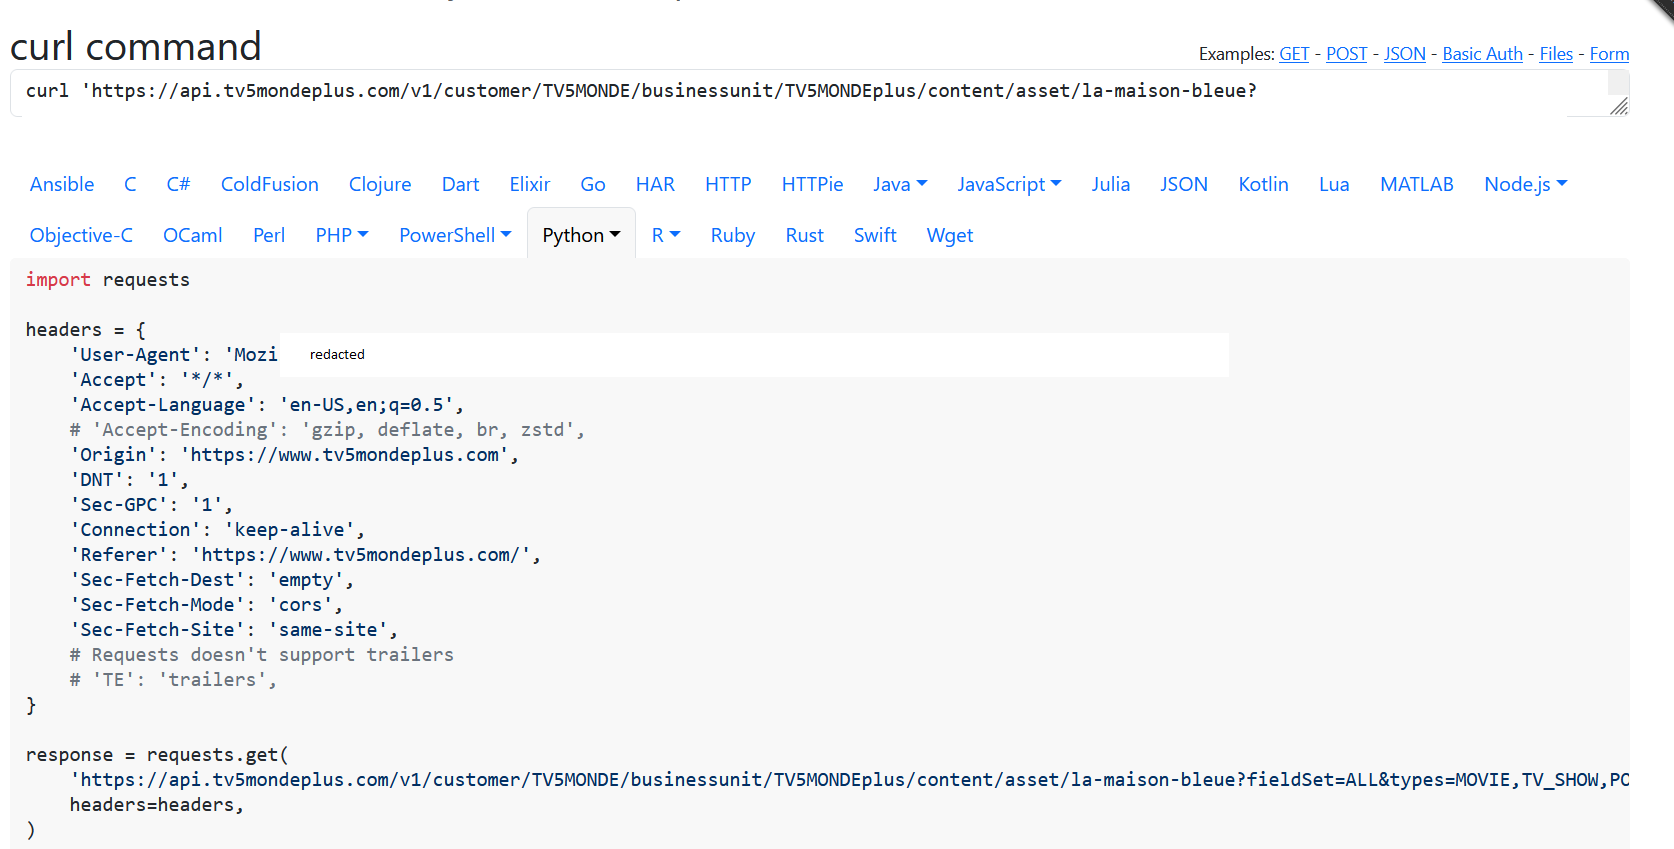
Task: Load the JSON example link
Action: 1404,54
